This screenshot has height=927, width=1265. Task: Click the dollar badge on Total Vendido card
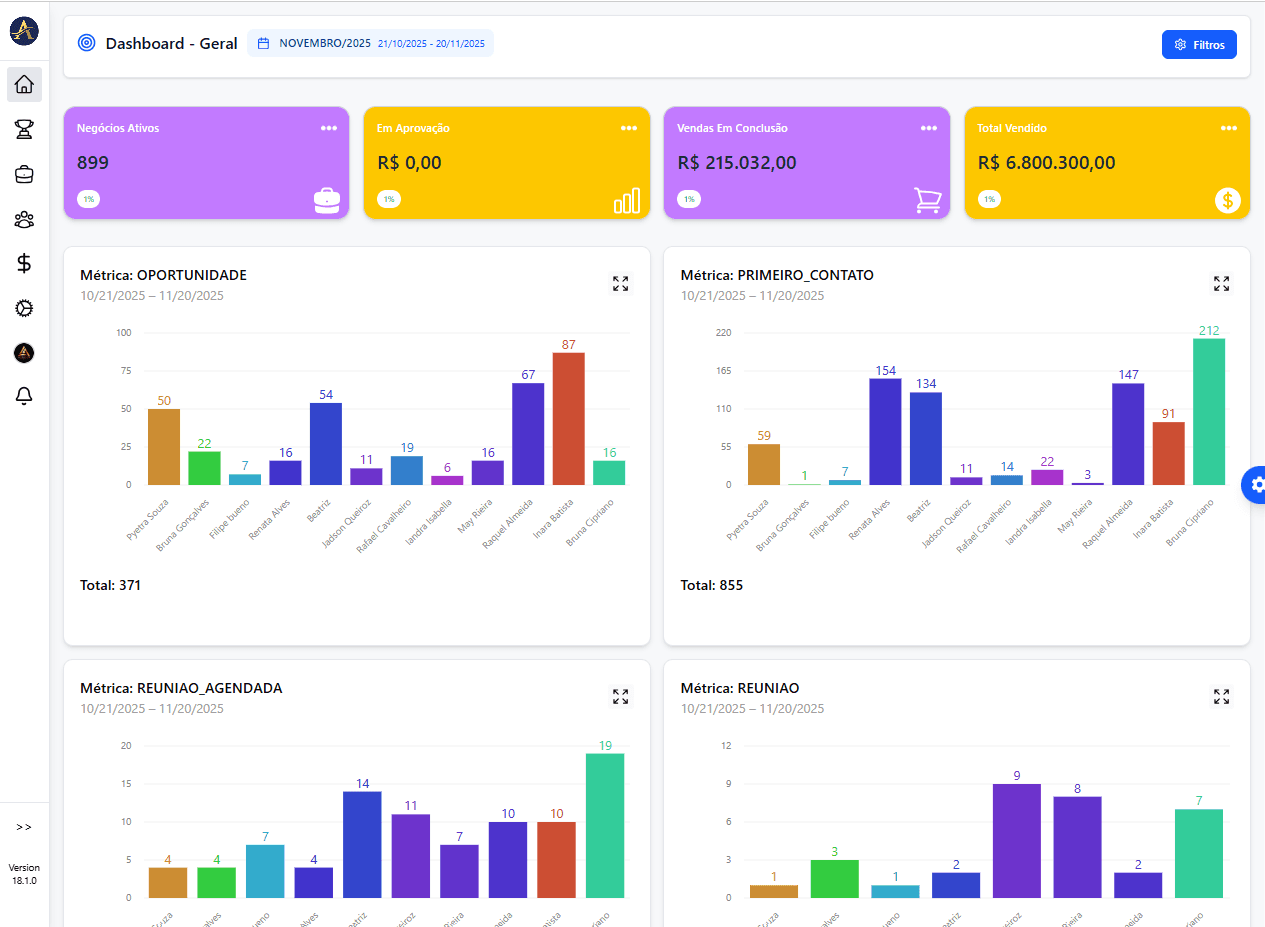click(x=1228, y=200)
